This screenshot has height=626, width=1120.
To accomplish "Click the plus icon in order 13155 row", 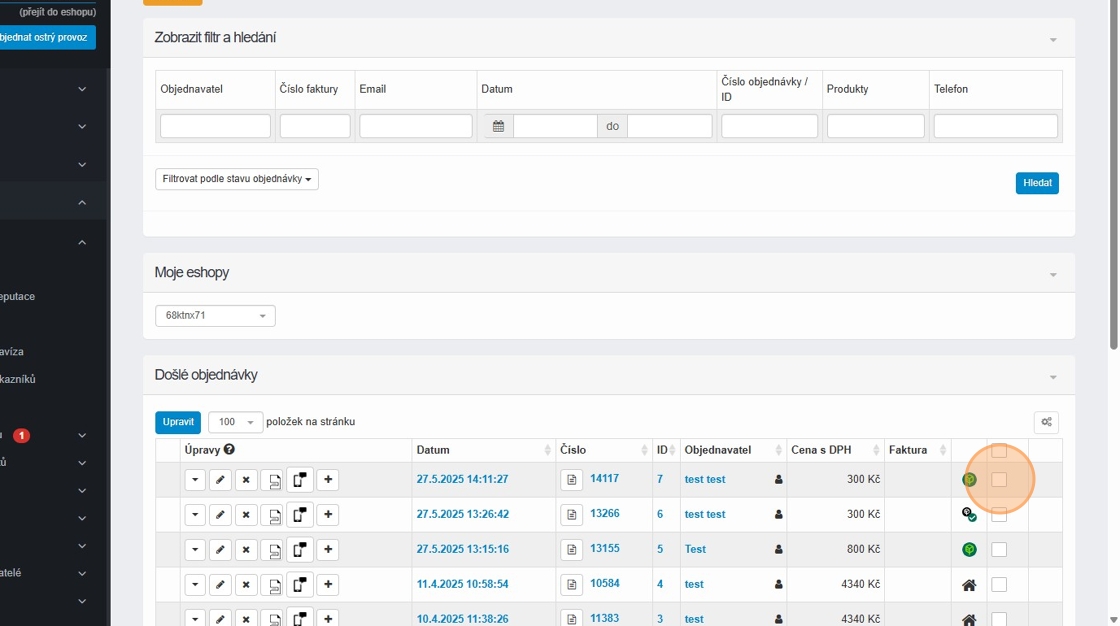I will click(x=327, y=550).
